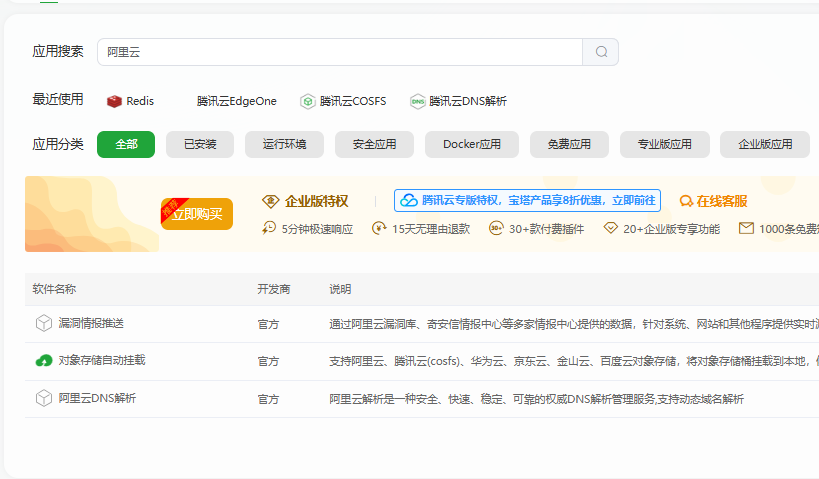The height and width of the screenshot is (479, 819).
Task: Click the 企业版特权 diamond icon
Action: (x=271, y=201)
